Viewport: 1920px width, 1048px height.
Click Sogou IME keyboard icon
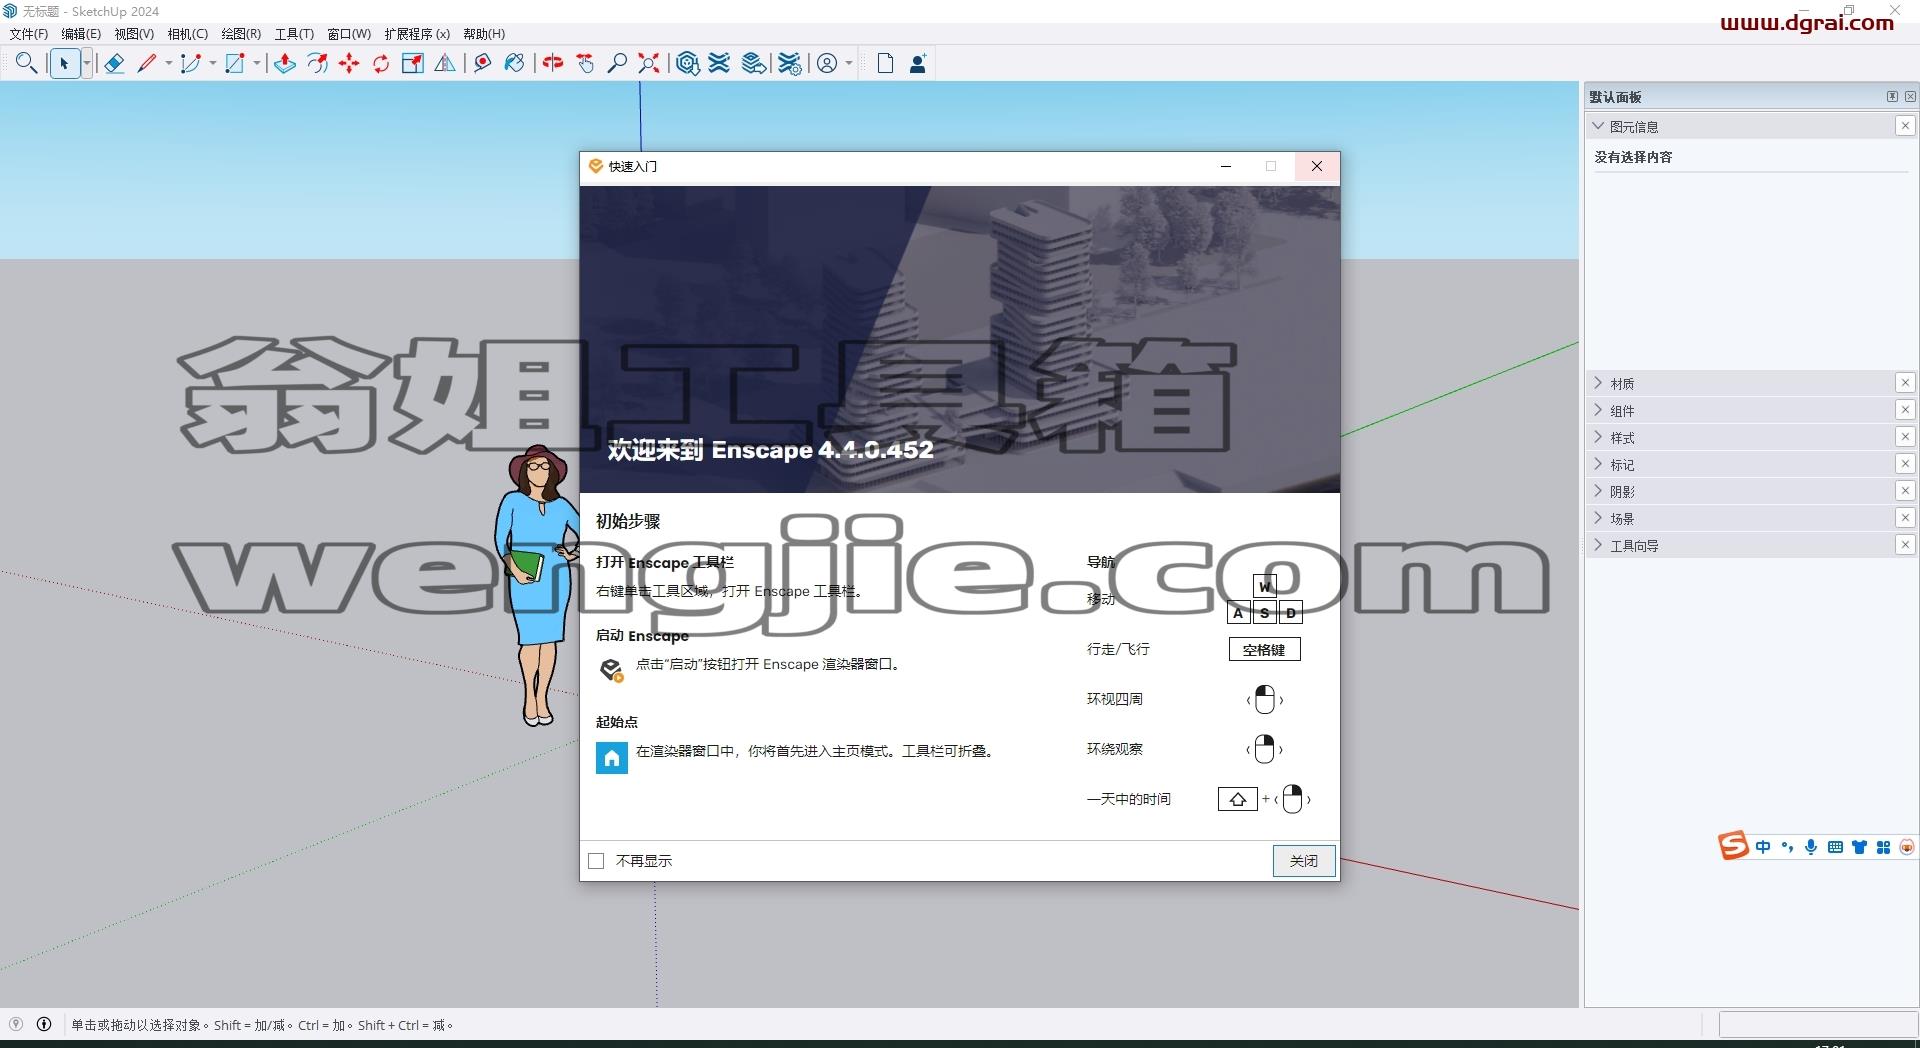pos(1835,847)
